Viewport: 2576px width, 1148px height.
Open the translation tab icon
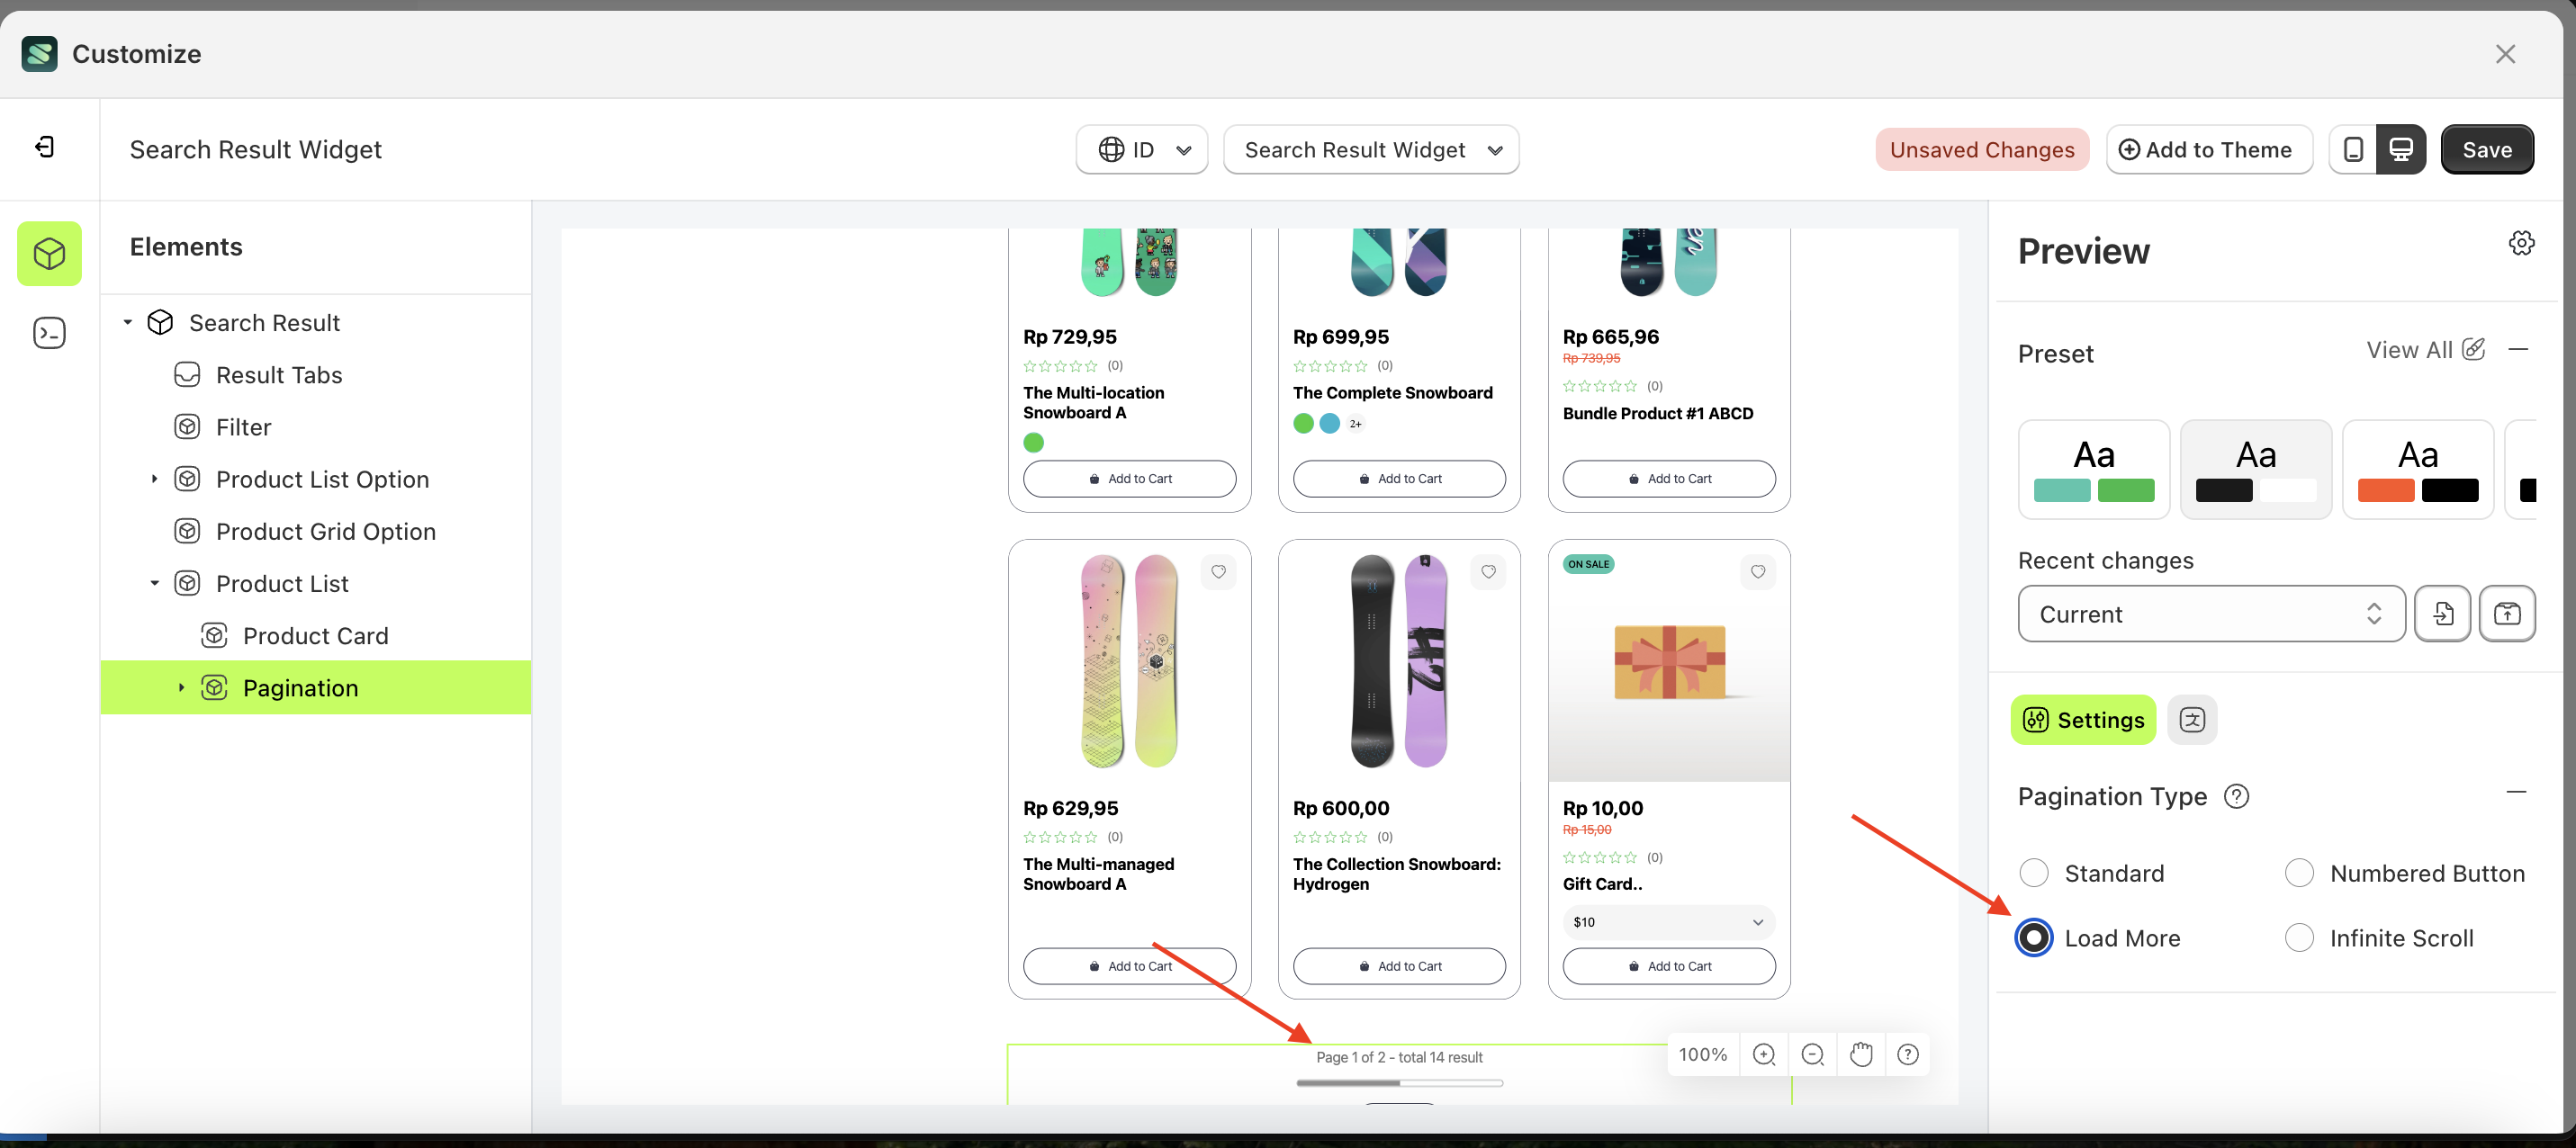(2191, 720)
